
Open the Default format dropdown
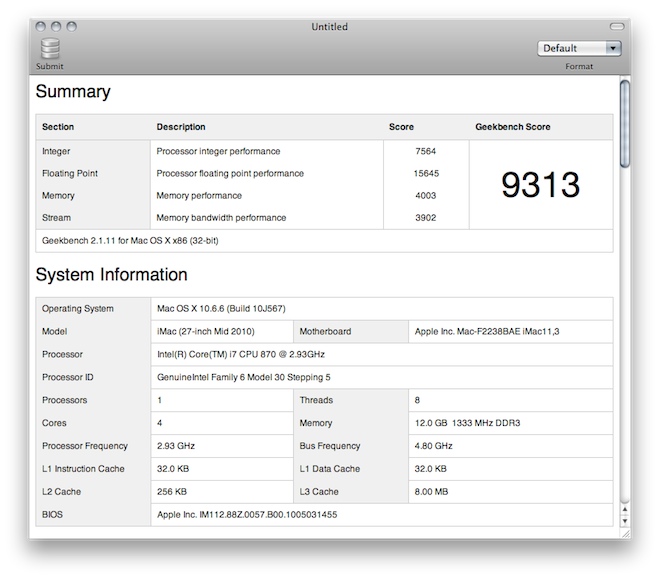coord(579,48)
